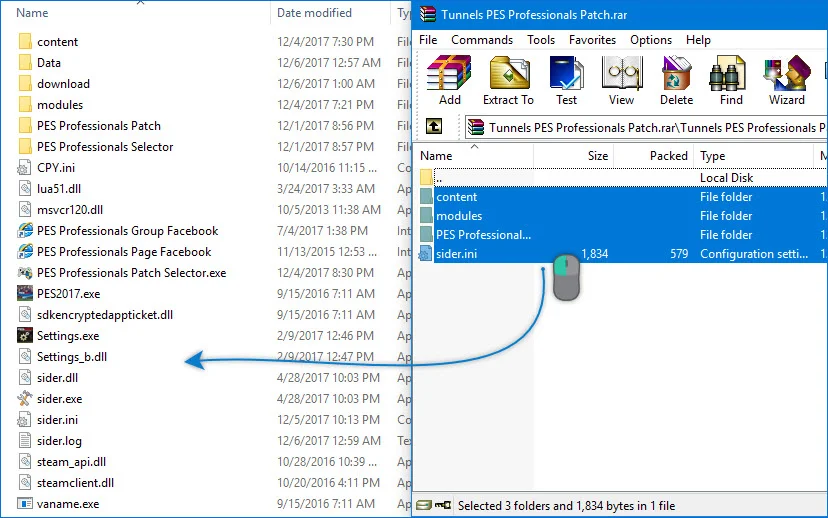Select the 'msvcr120.dll' file

tap(70, 210)
